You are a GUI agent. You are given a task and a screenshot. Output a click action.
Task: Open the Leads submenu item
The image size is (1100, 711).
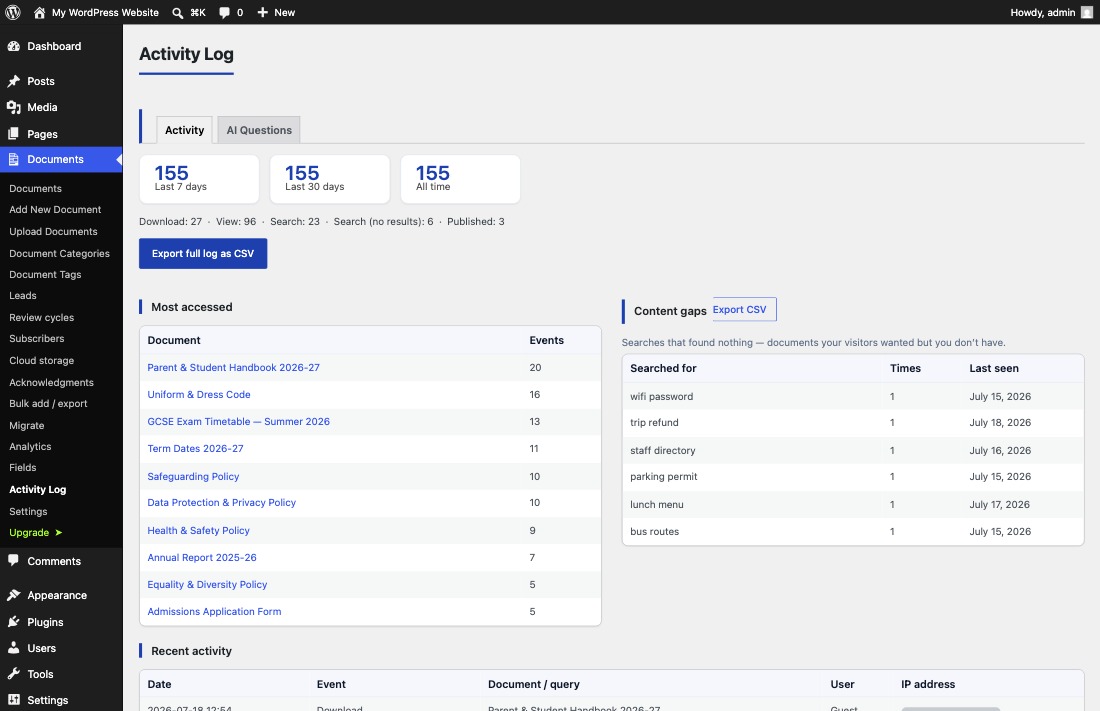[22, 295]
